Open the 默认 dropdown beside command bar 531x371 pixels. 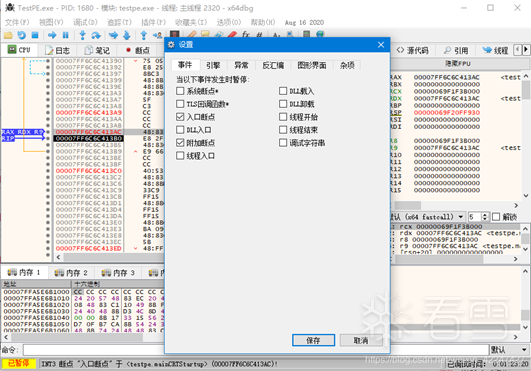pos(509,350)
